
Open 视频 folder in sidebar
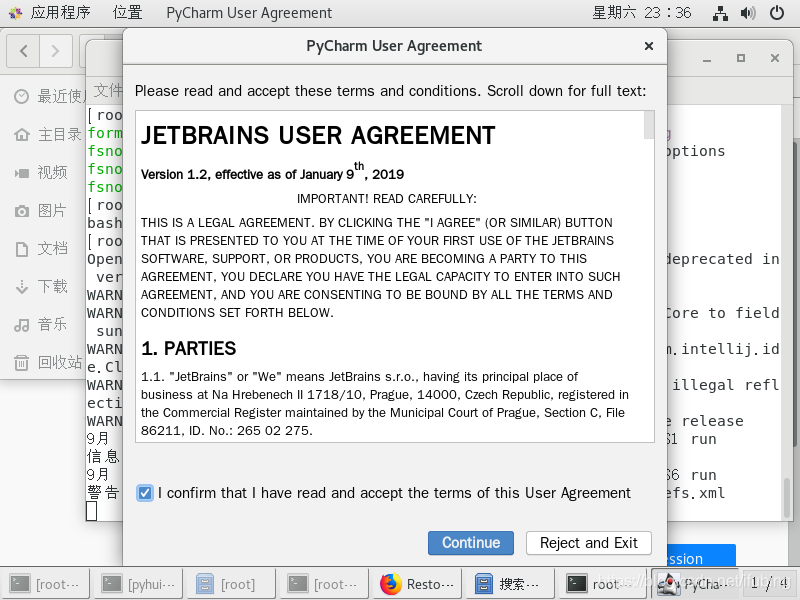tap(52, 172)
